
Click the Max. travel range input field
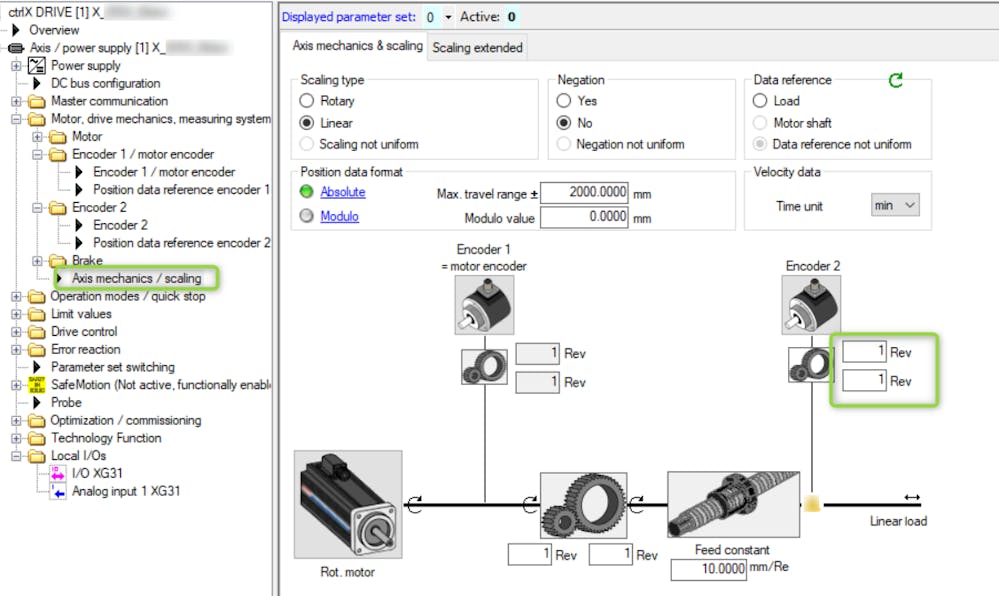click(x=584, y=193)
